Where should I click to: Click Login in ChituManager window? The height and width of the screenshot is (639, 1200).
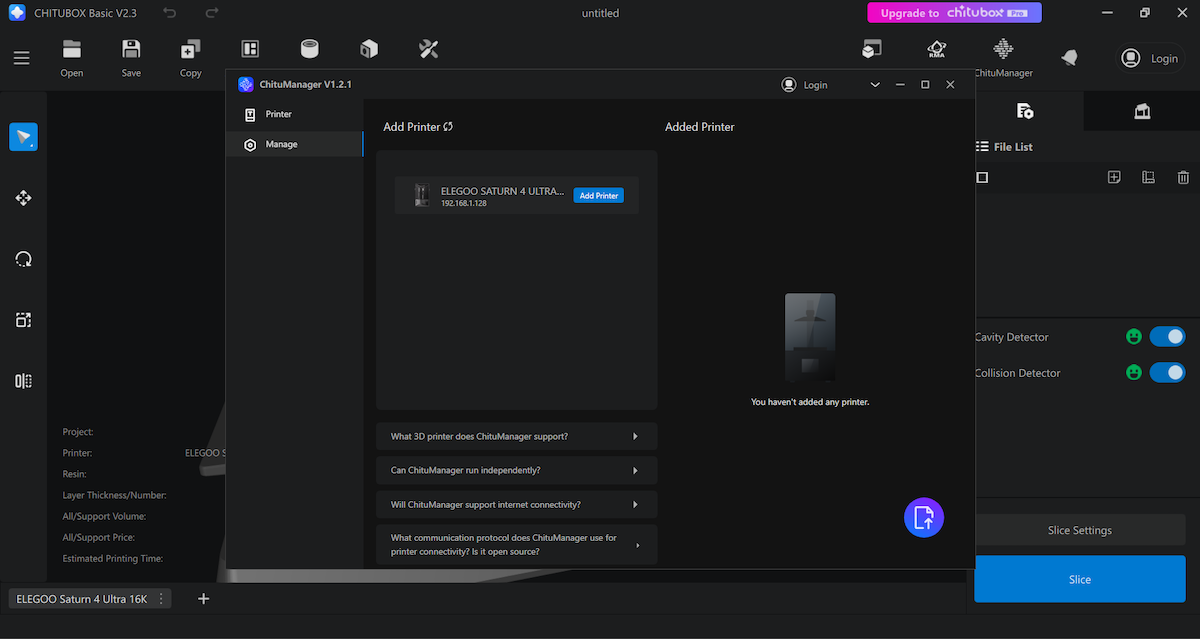click(x=805, y=85)
